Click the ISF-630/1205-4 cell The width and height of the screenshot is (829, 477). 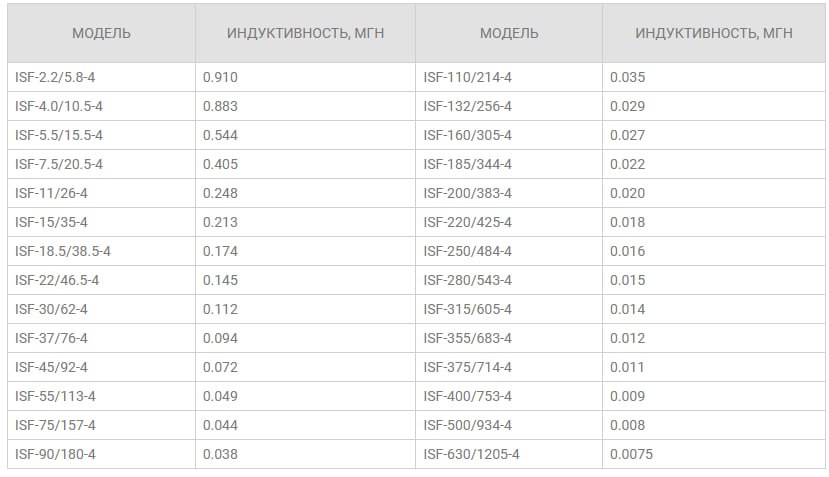pyautogui.click(x=509, y=454)
